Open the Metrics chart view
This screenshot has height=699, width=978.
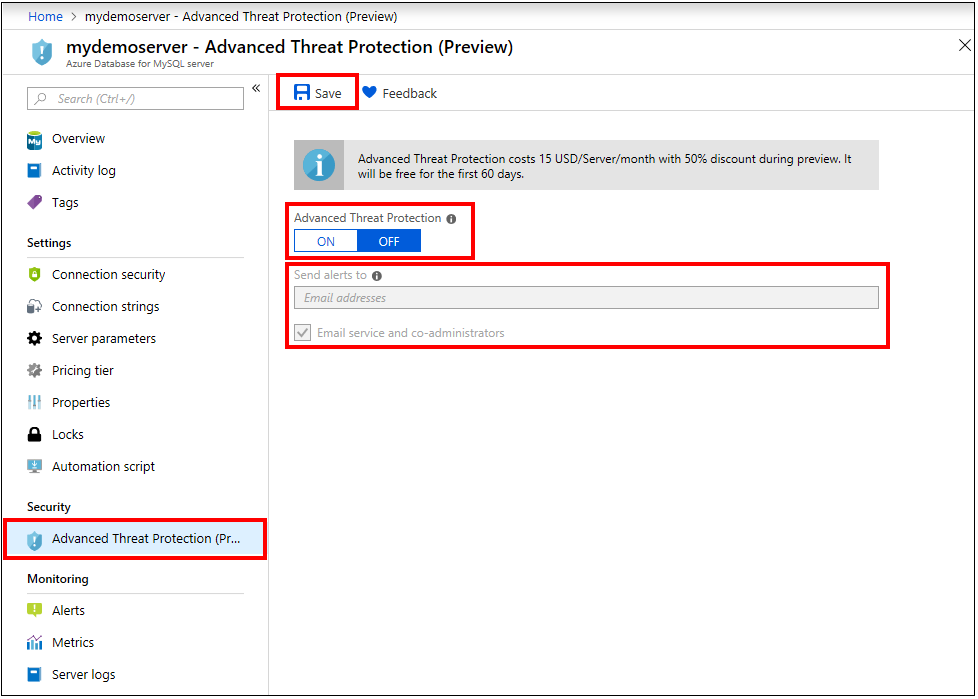click(76, 642)
